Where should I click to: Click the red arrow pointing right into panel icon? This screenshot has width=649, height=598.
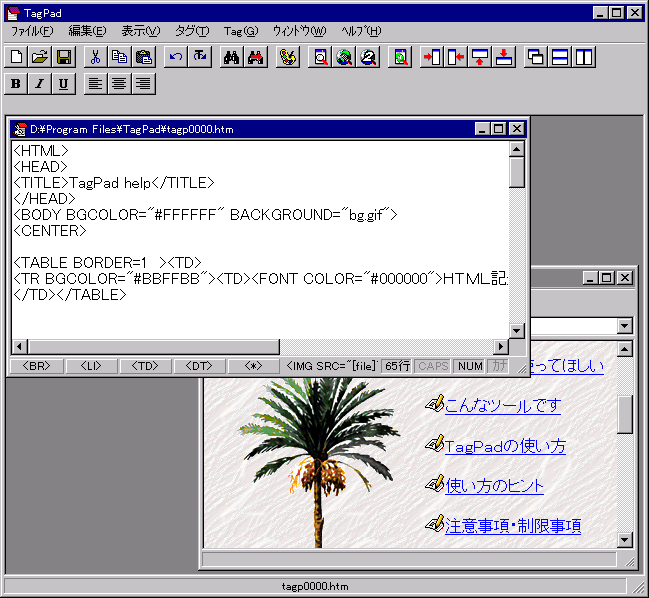click(432, 57)
